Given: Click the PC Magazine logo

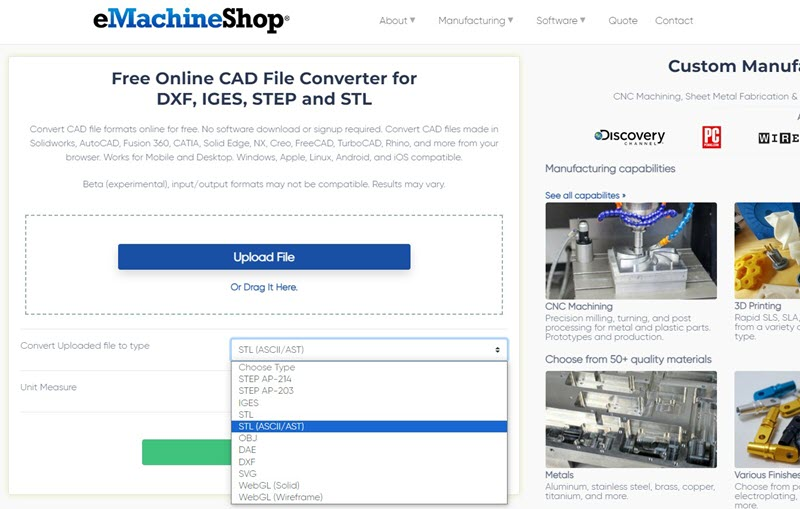Looking at the screenshot, I should 711,137.
